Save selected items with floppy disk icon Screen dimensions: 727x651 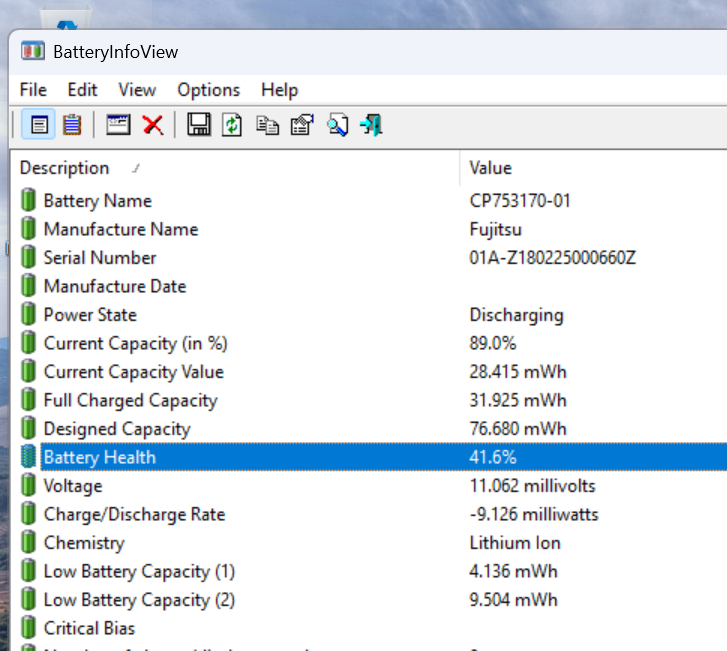(199, 124)
